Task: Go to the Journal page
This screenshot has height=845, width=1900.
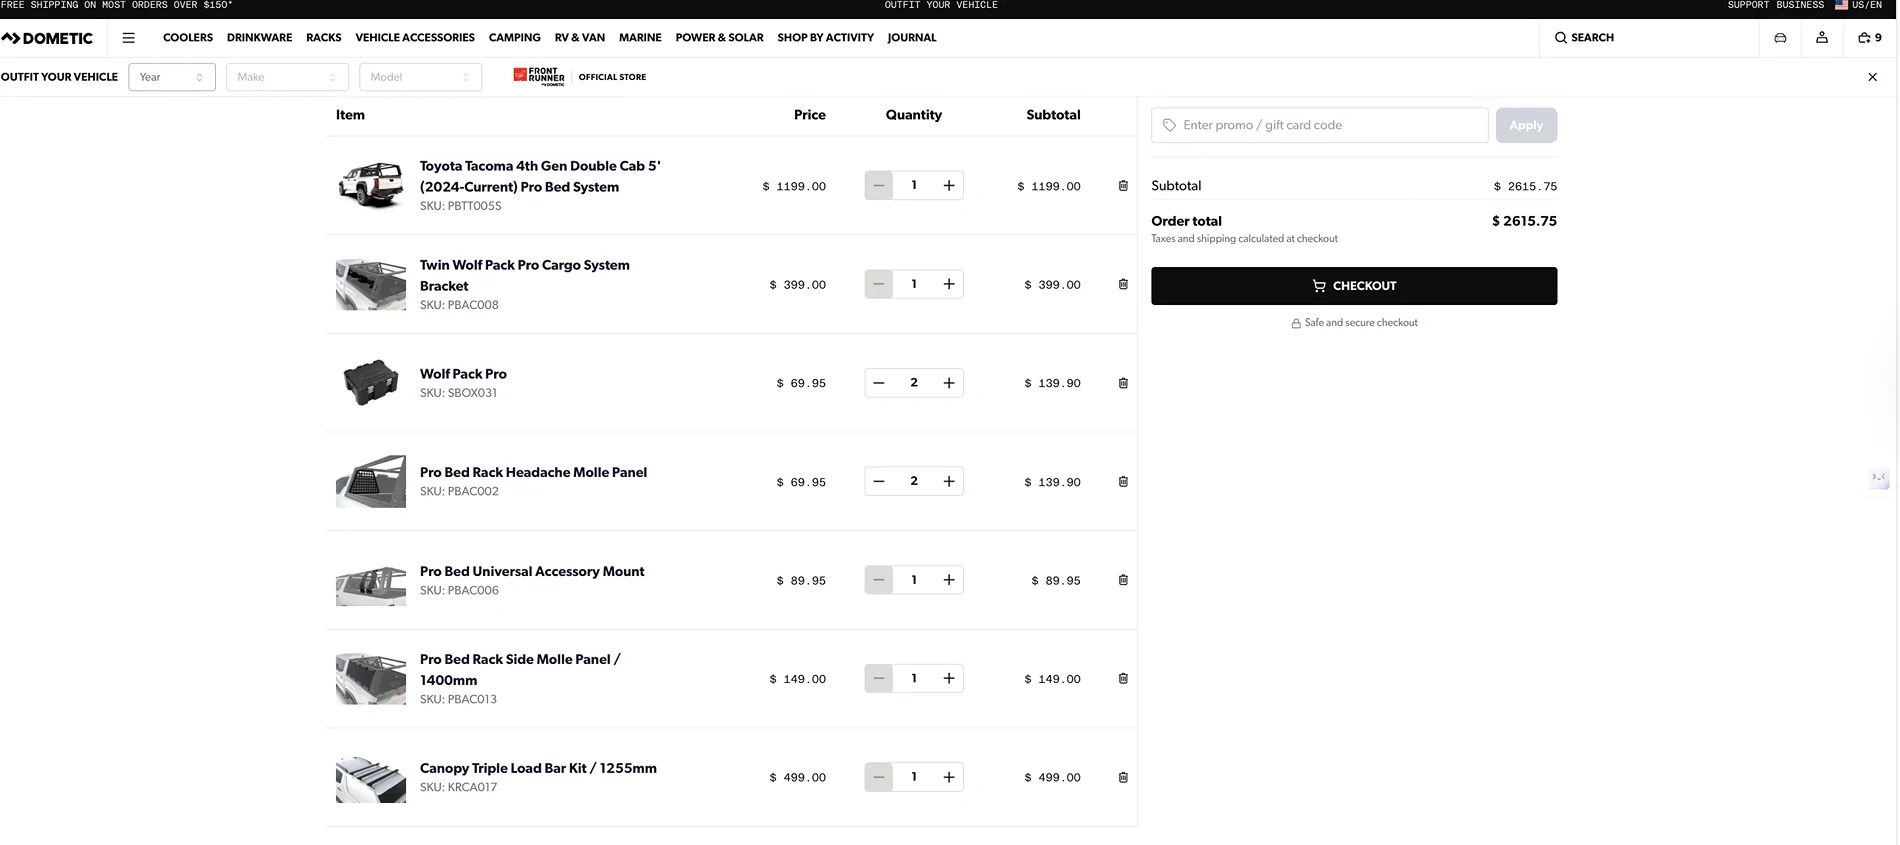Action: click(x=912, y=38)
